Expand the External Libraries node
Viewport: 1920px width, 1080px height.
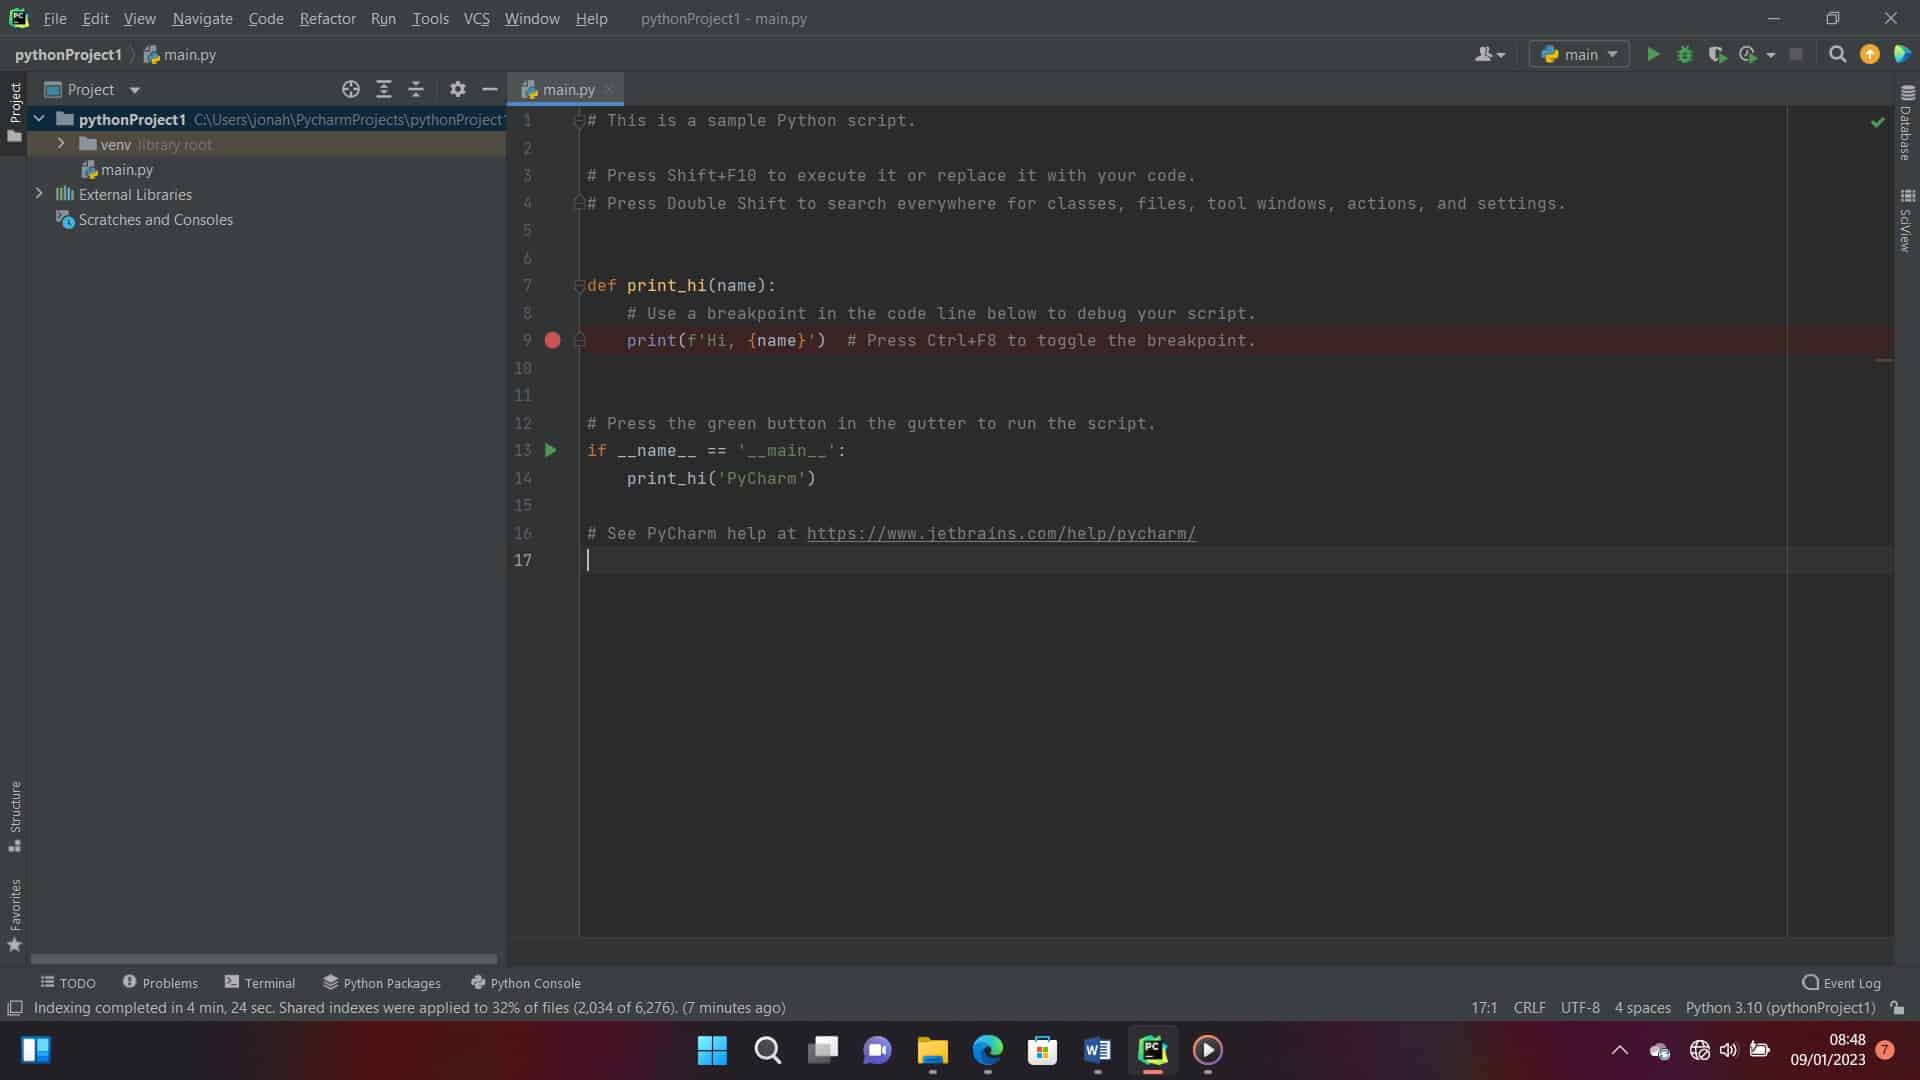click(39, 194)
